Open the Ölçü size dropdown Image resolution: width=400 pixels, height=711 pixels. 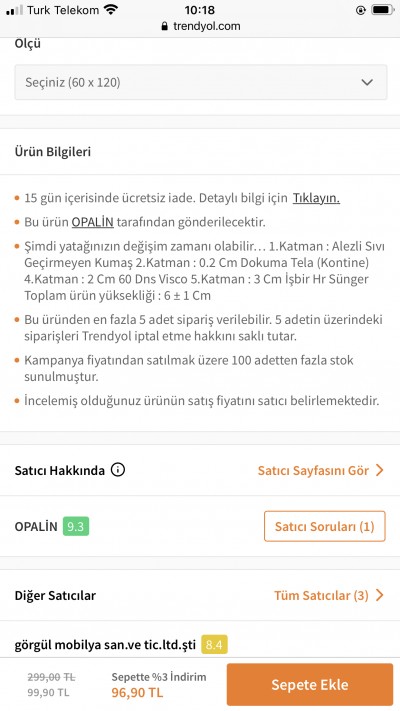[200, 82]
